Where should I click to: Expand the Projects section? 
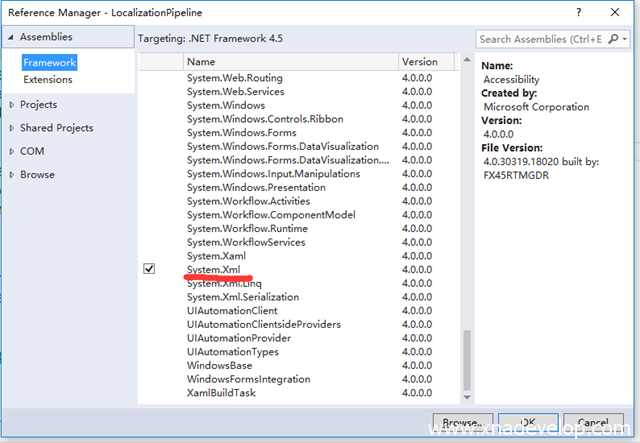coord(11,105)
